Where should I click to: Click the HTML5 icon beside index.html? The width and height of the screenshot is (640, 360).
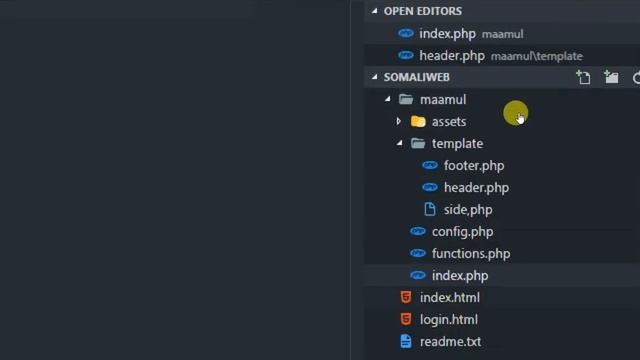(x=406, y=297)
